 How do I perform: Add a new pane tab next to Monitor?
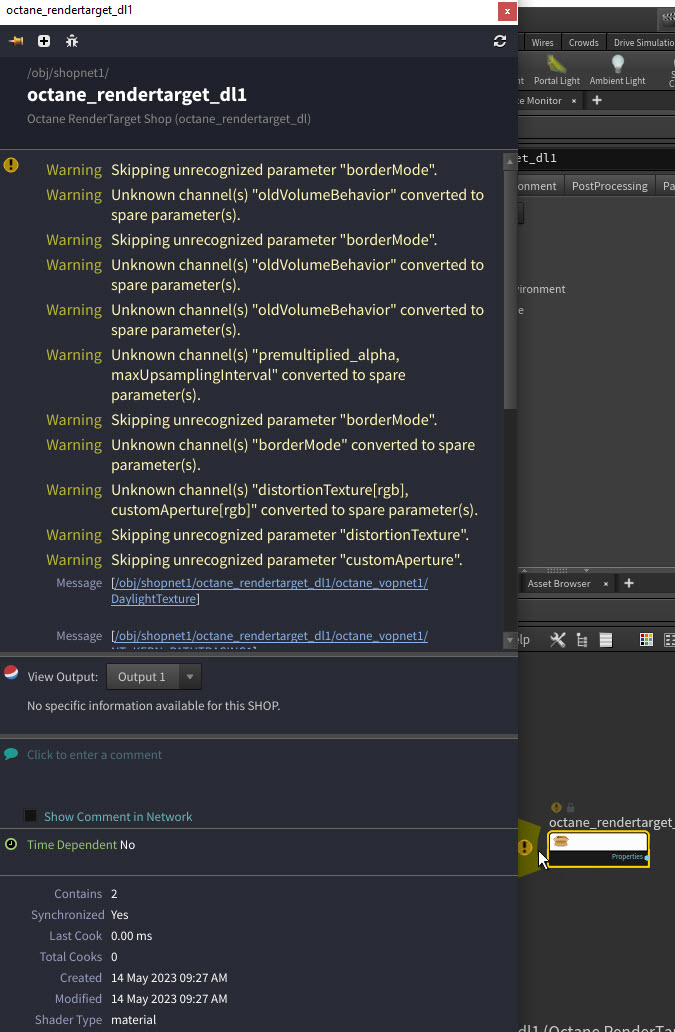[x=597, y=100]
